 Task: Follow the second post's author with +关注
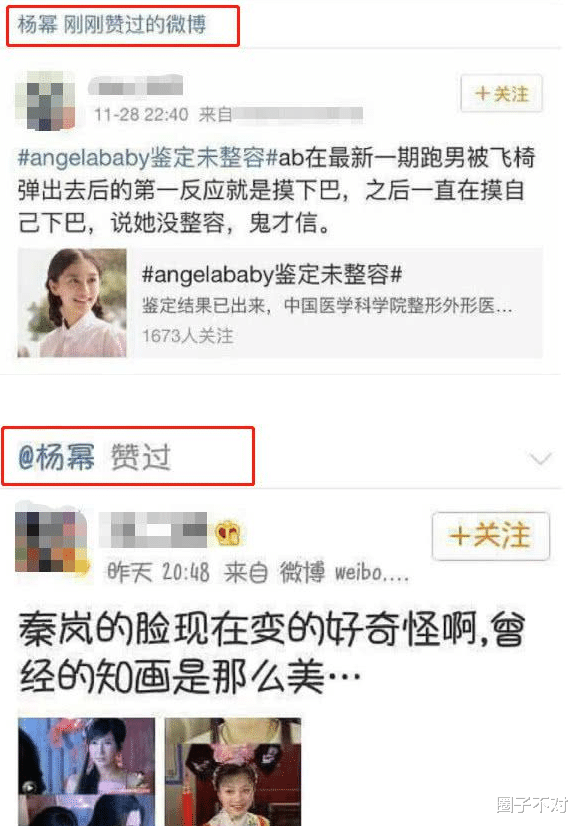(491, 536)
